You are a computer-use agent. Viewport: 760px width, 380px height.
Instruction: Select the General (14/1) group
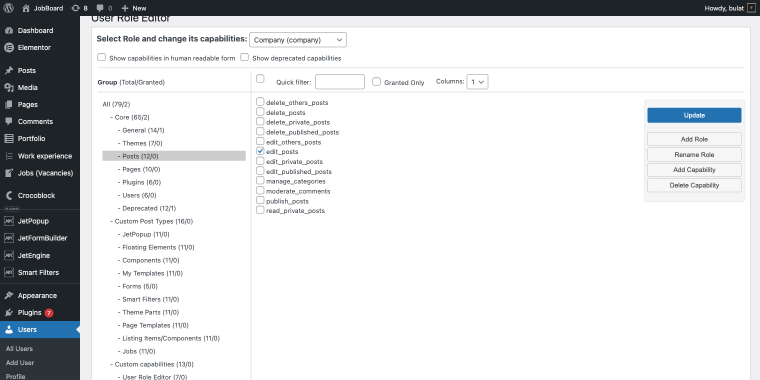(143, 130)
